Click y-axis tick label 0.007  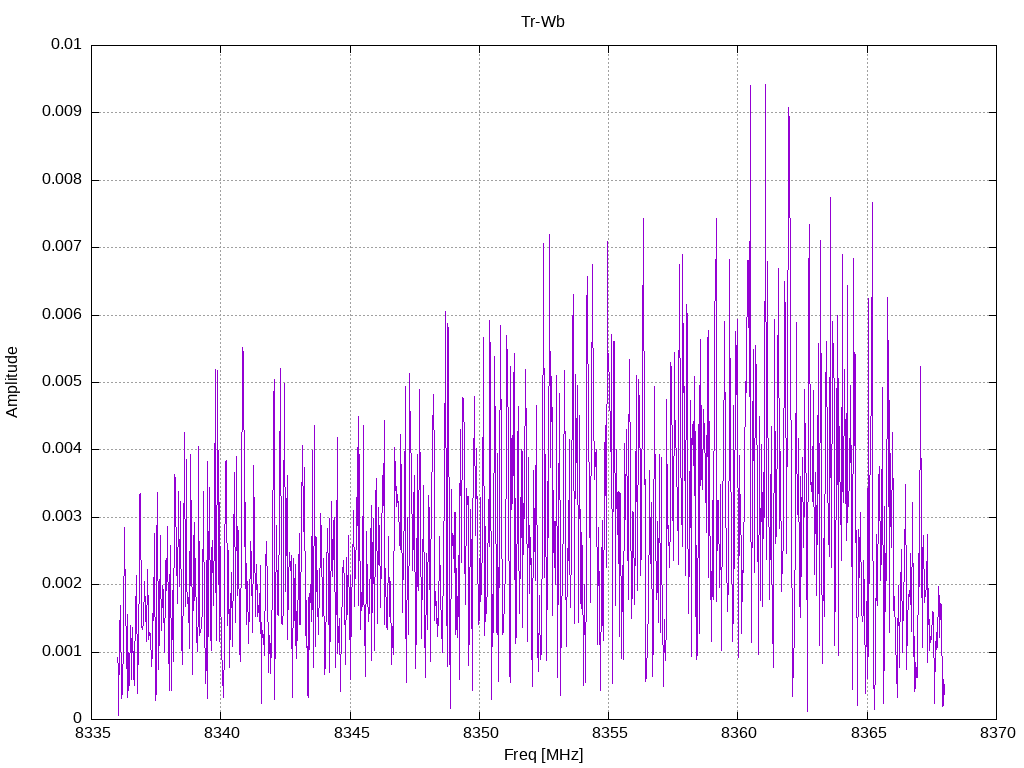(62, 247)
